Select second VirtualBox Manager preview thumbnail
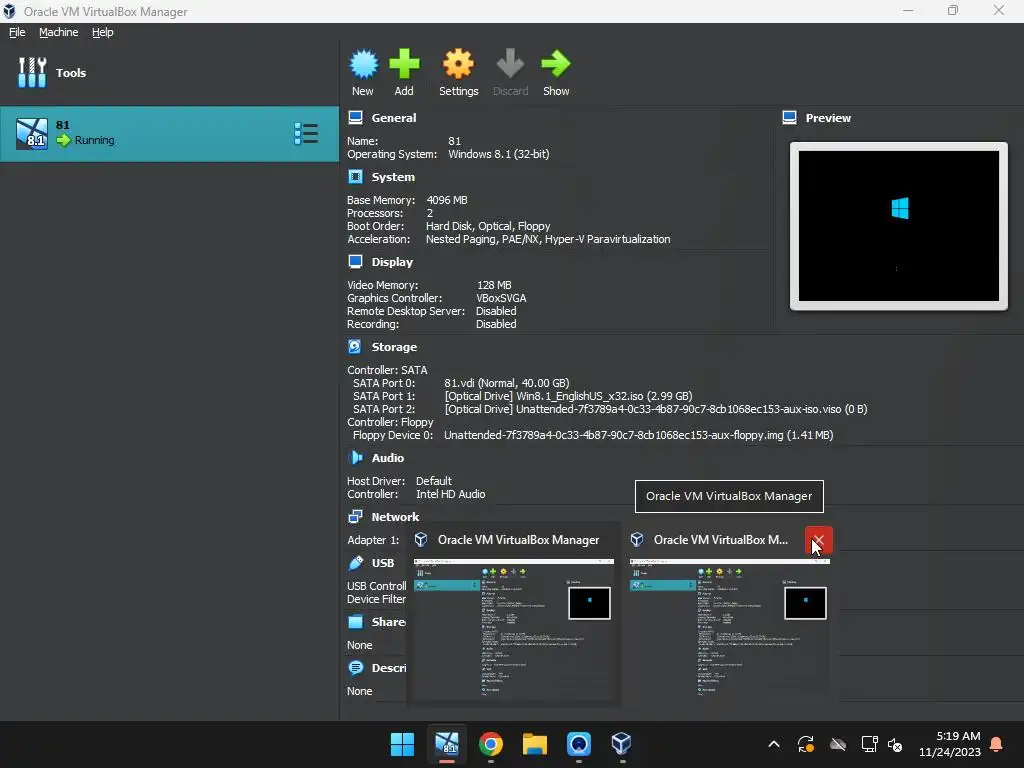Viewport: 1024px width, 768px height. 729,628
